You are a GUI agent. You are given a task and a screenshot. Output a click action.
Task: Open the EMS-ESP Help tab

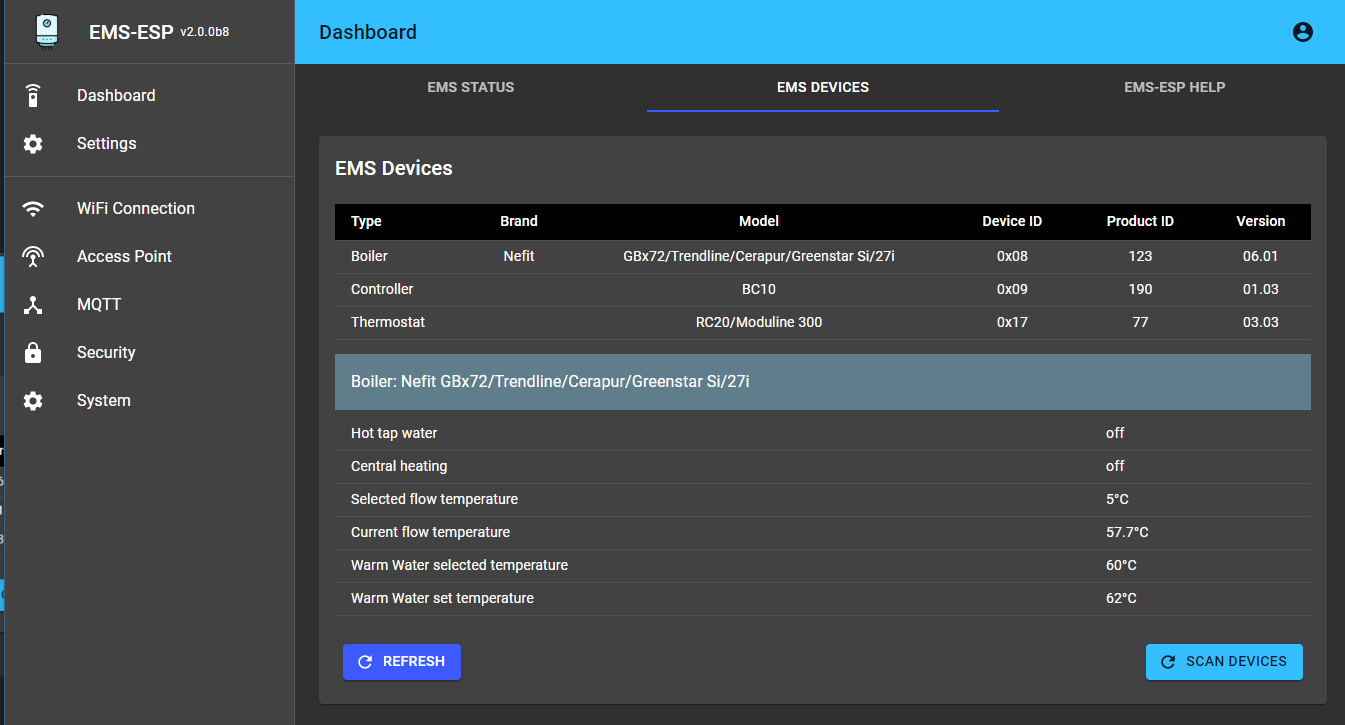tap(1174, 87)
